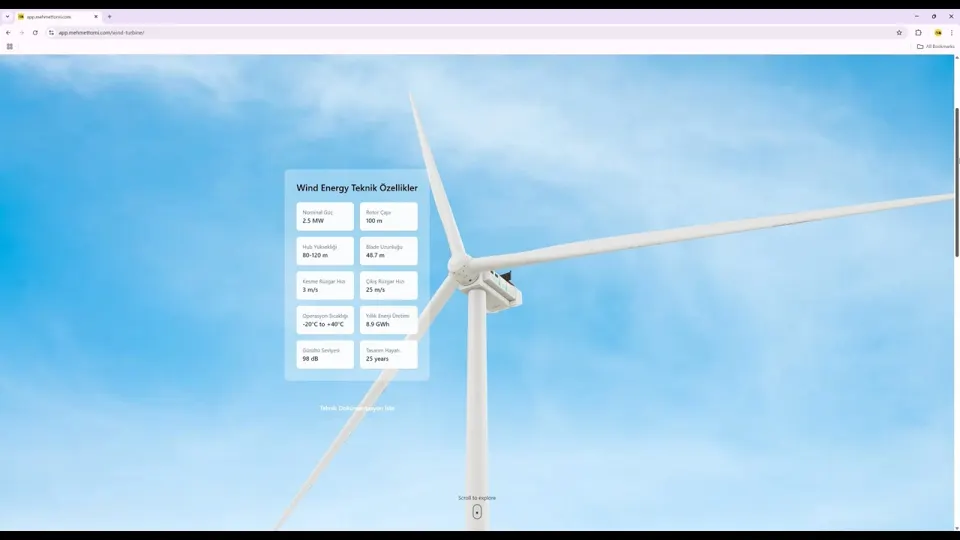
Task: Go forward in browser history
Action: (21, 32)
